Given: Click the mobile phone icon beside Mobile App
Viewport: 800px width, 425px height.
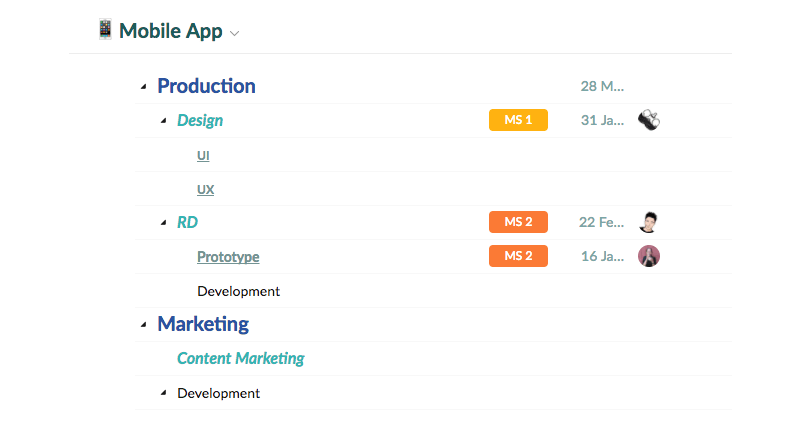Looking at the screenshot, I should [x=105, y=30].
